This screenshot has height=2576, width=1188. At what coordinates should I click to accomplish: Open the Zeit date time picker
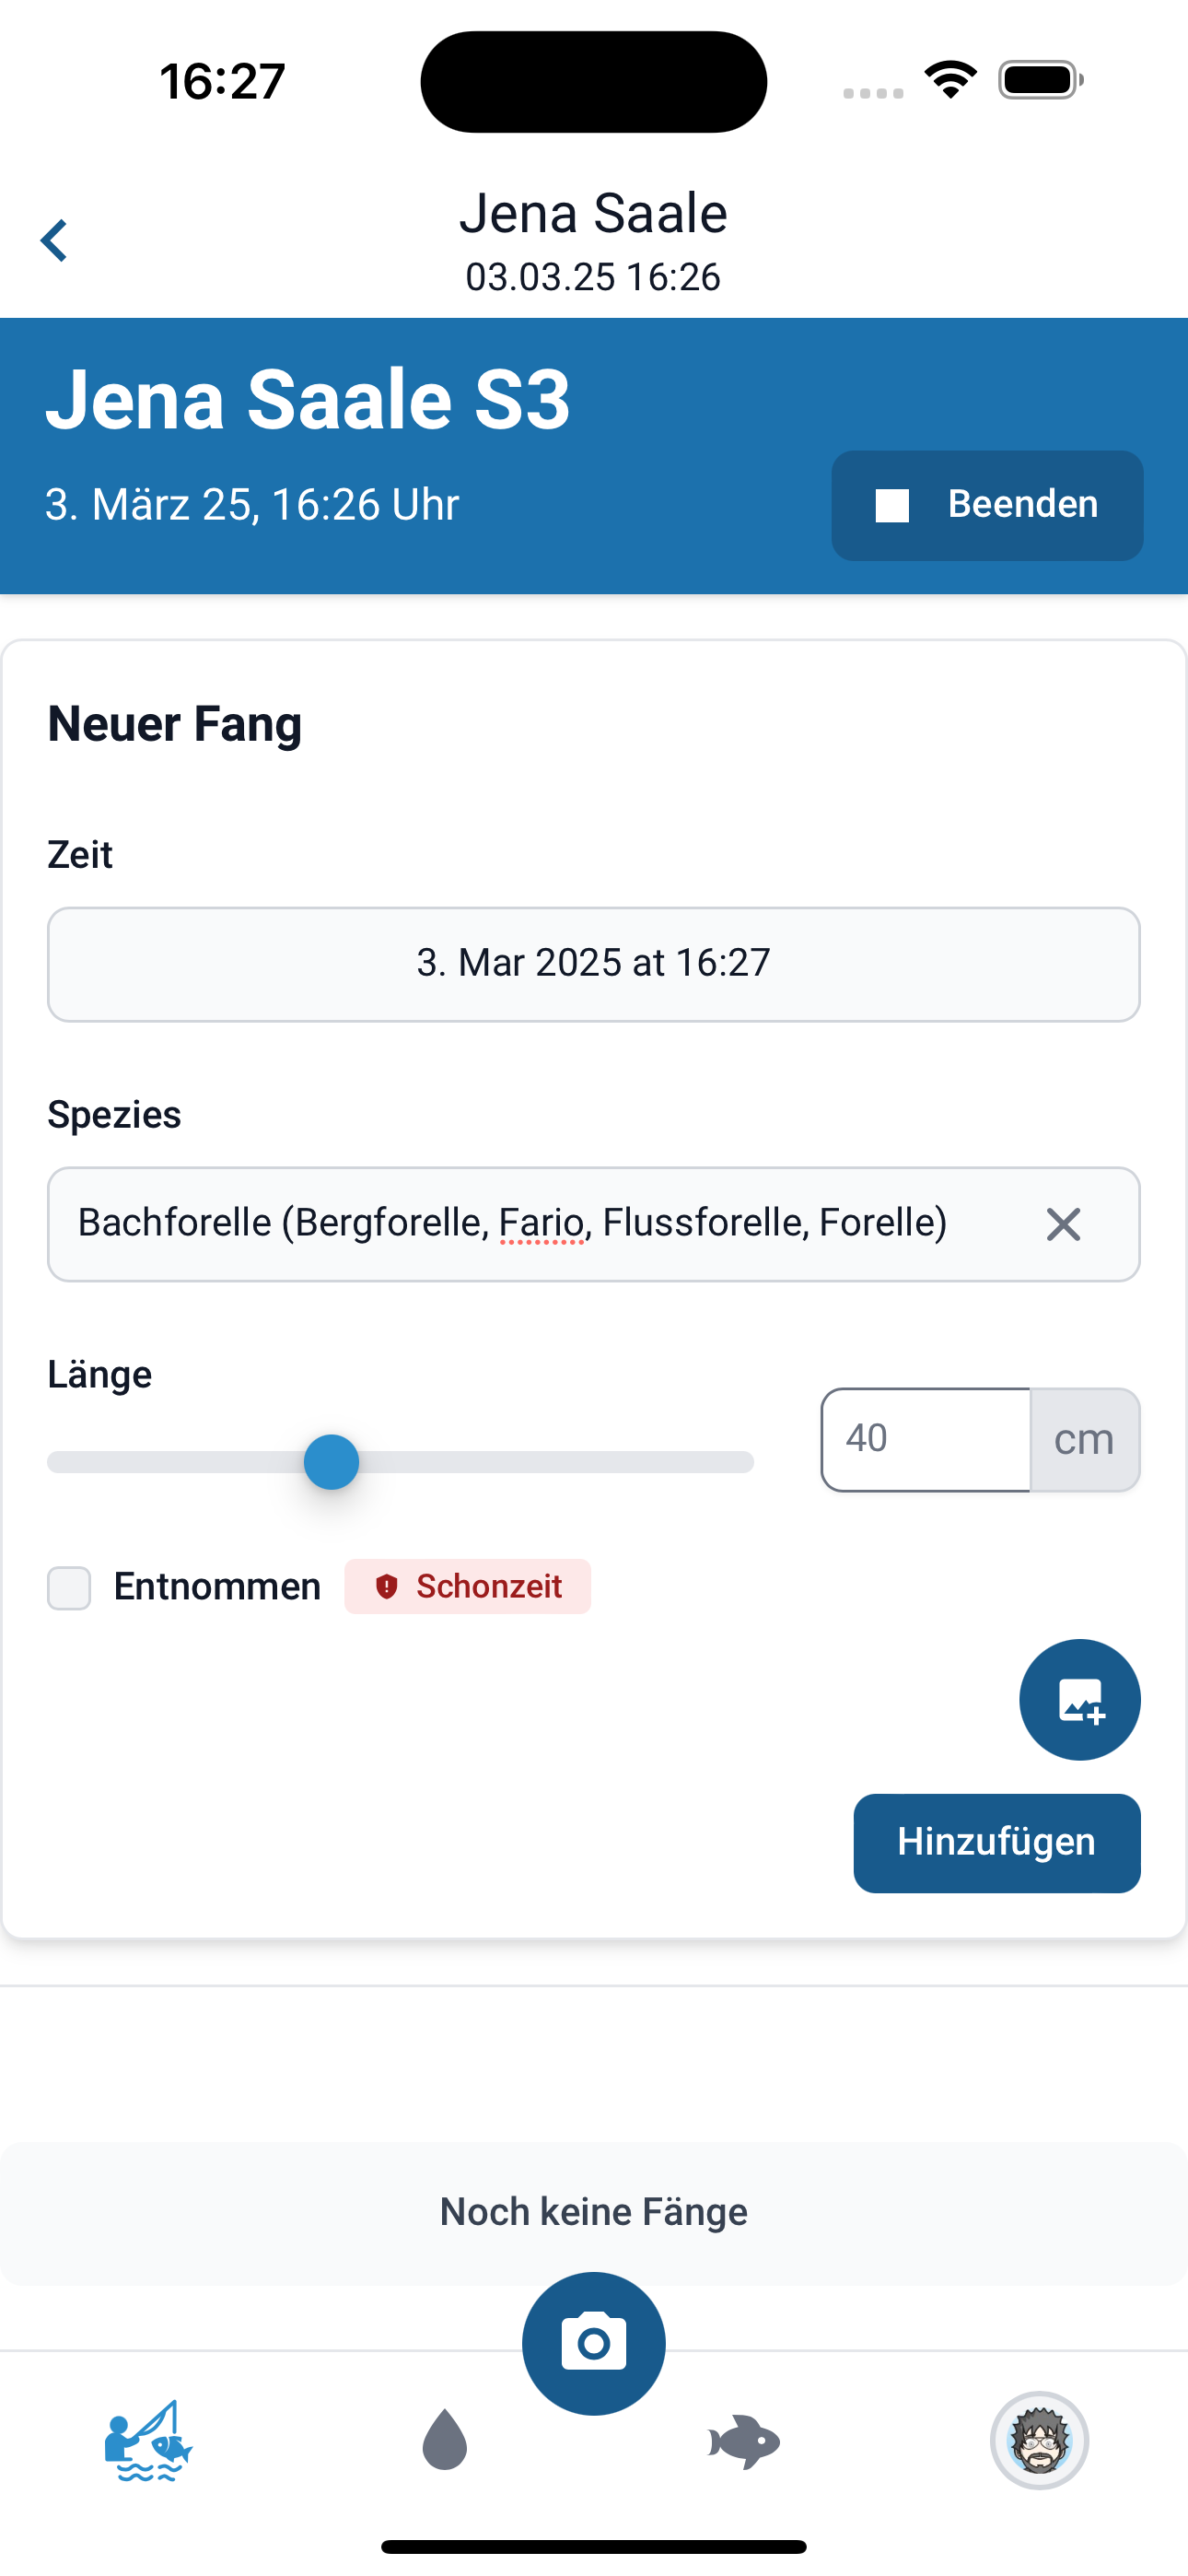(594, 964)
